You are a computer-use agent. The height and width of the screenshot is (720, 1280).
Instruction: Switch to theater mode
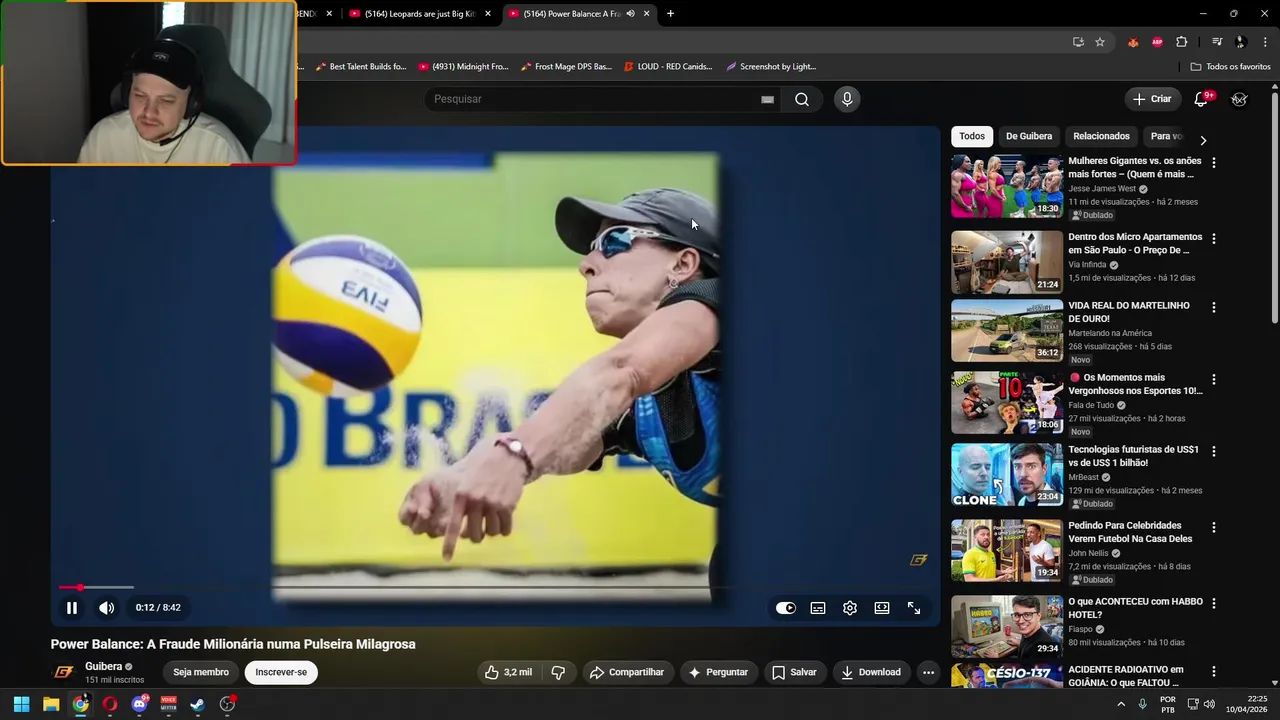coord(882,608)
